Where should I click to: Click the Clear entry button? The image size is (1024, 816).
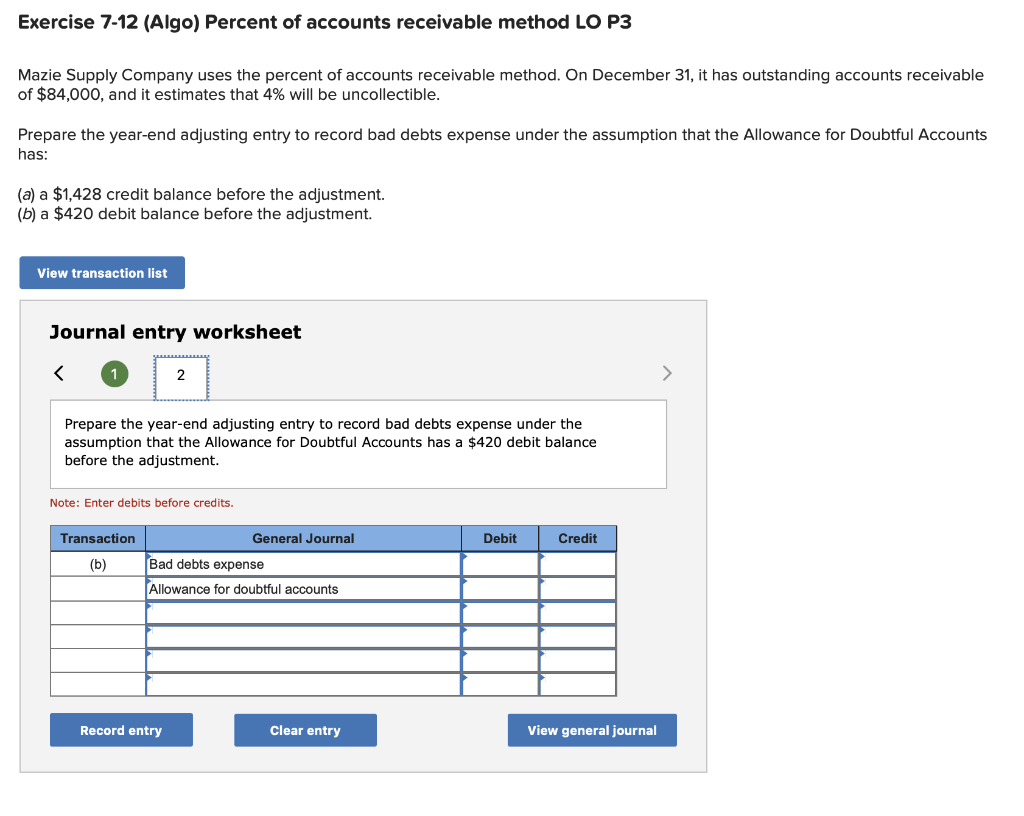(305, 730)
